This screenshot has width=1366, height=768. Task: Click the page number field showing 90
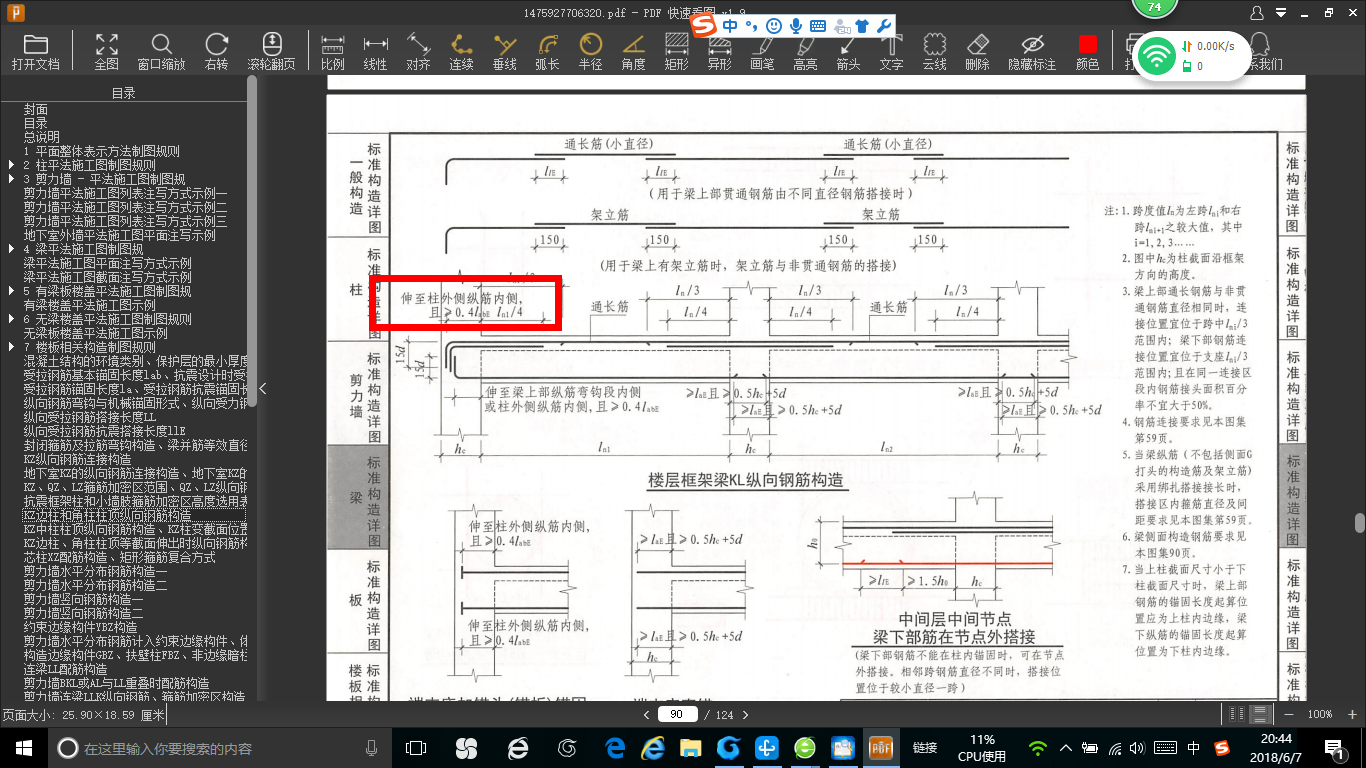pyautogui.click(x=677, y=714)
